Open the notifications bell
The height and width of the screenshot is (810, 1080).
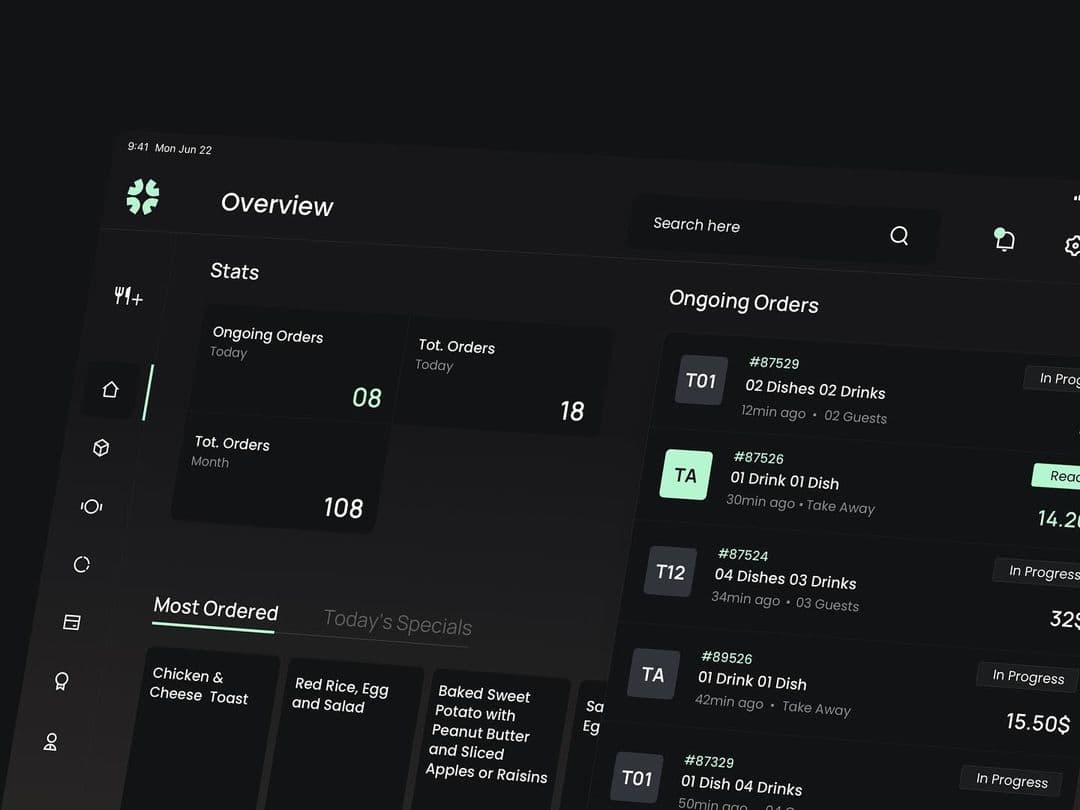click(1004, 239)
